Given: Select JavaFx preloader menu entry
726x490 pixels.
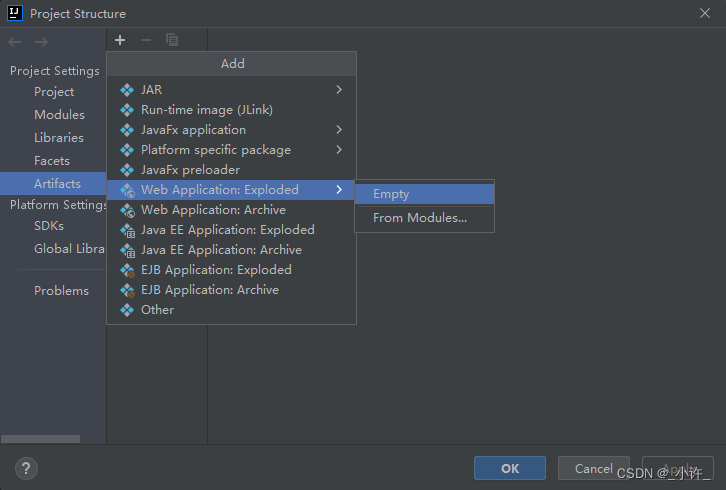Looking at the screenshot, I should click(x=232, y=170).
